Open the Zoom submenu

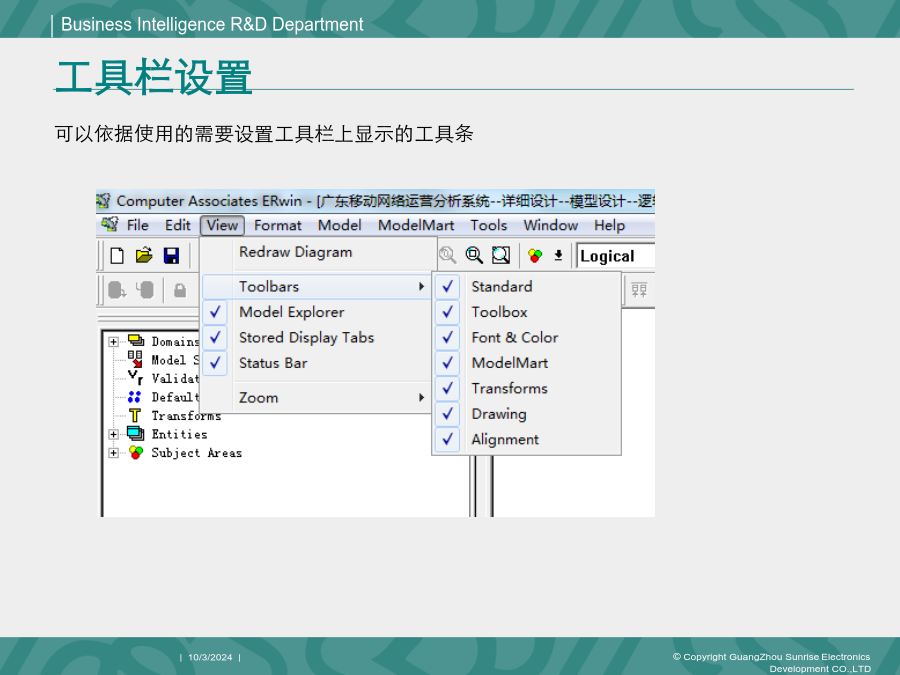(x=316, y=397)
